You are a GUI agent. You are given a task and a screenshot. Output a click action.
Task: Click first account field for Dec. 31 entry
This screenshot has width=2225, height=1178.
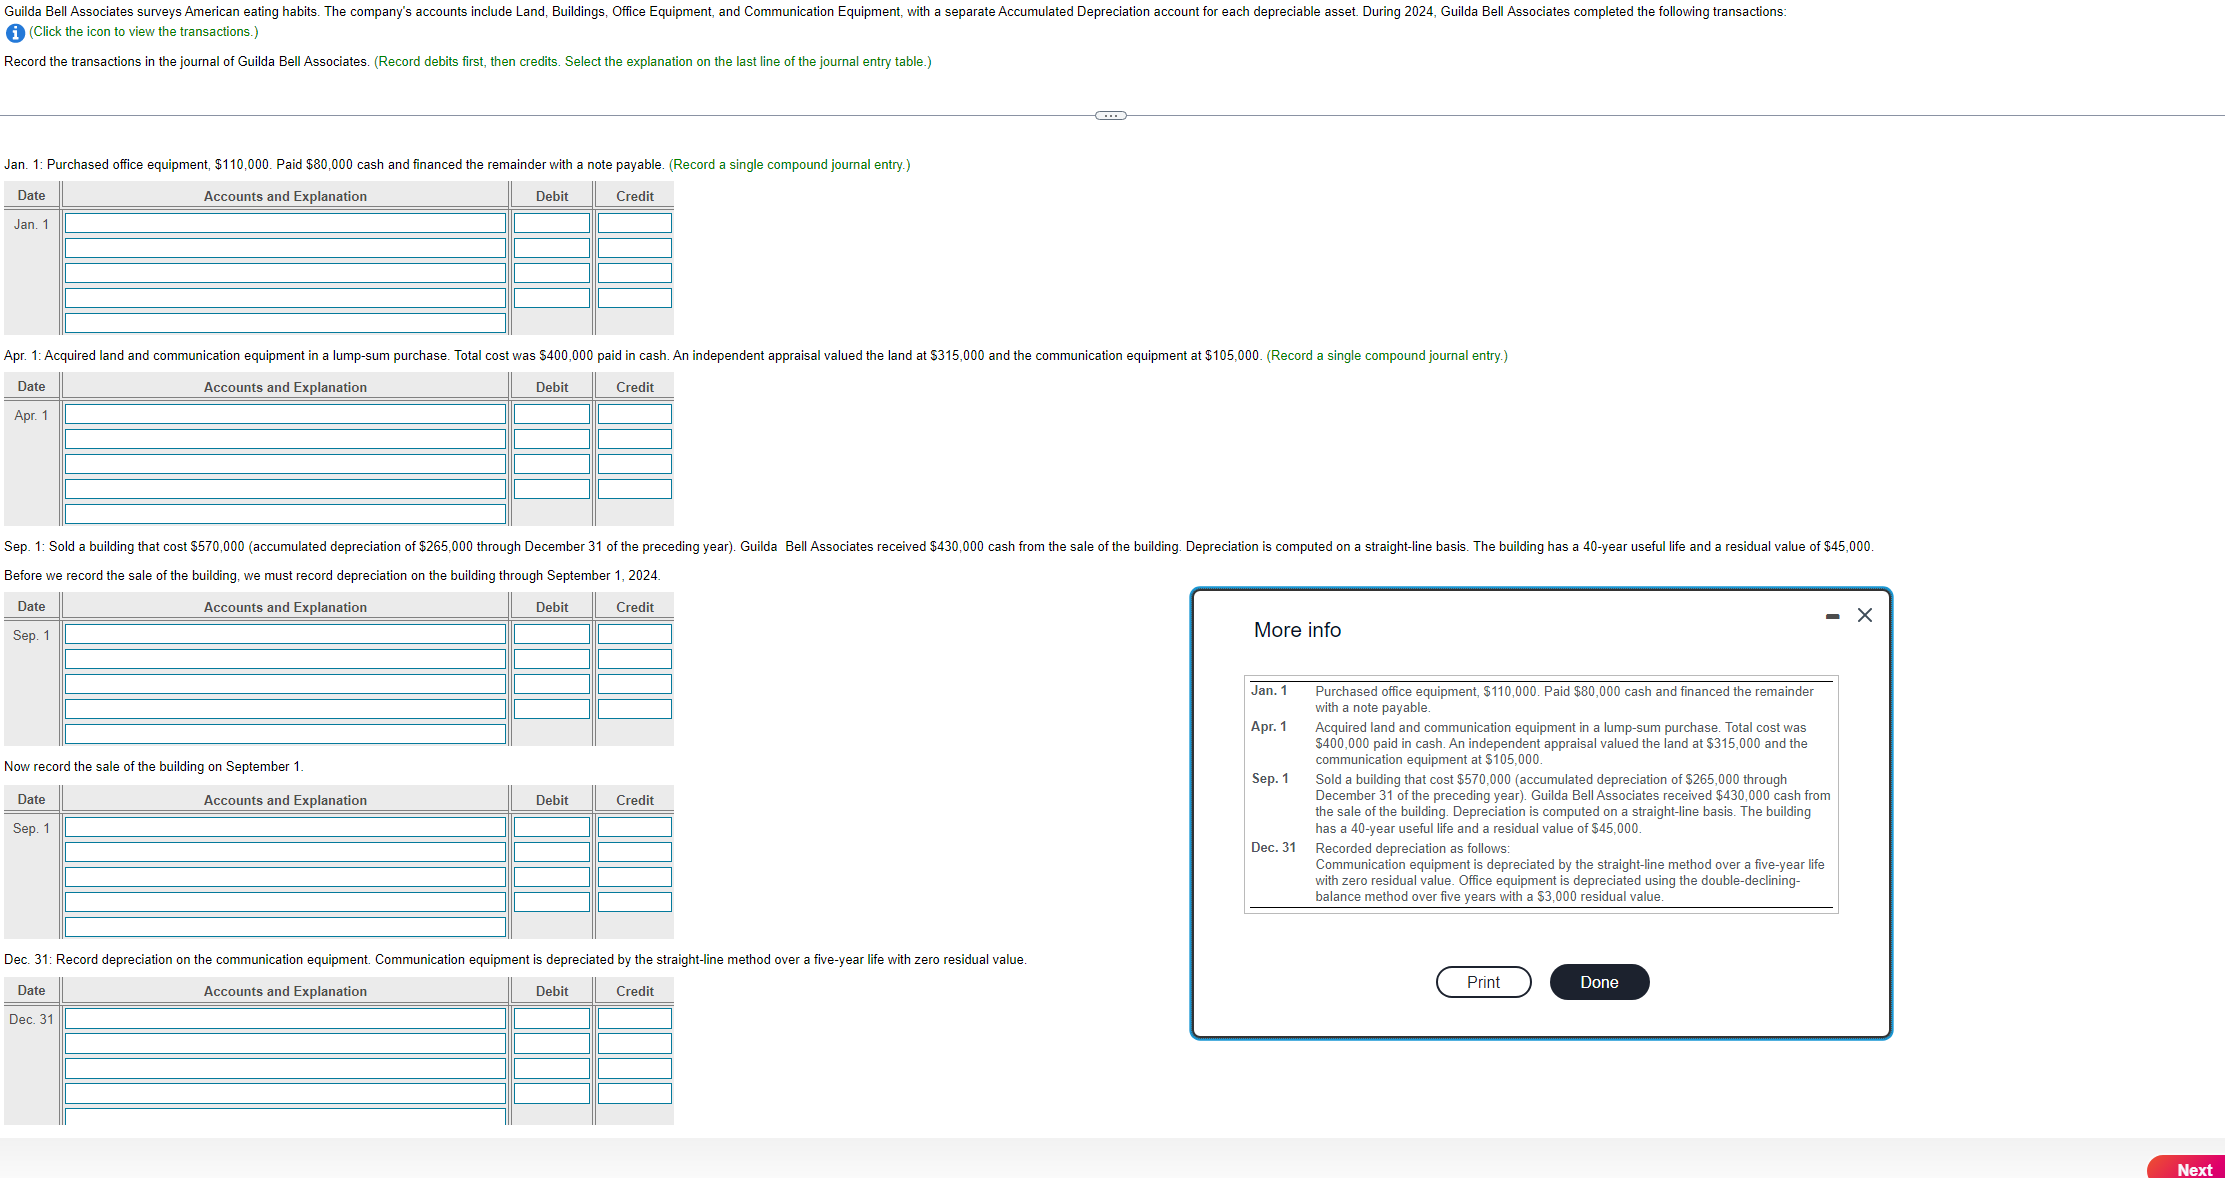[285, 1018]
